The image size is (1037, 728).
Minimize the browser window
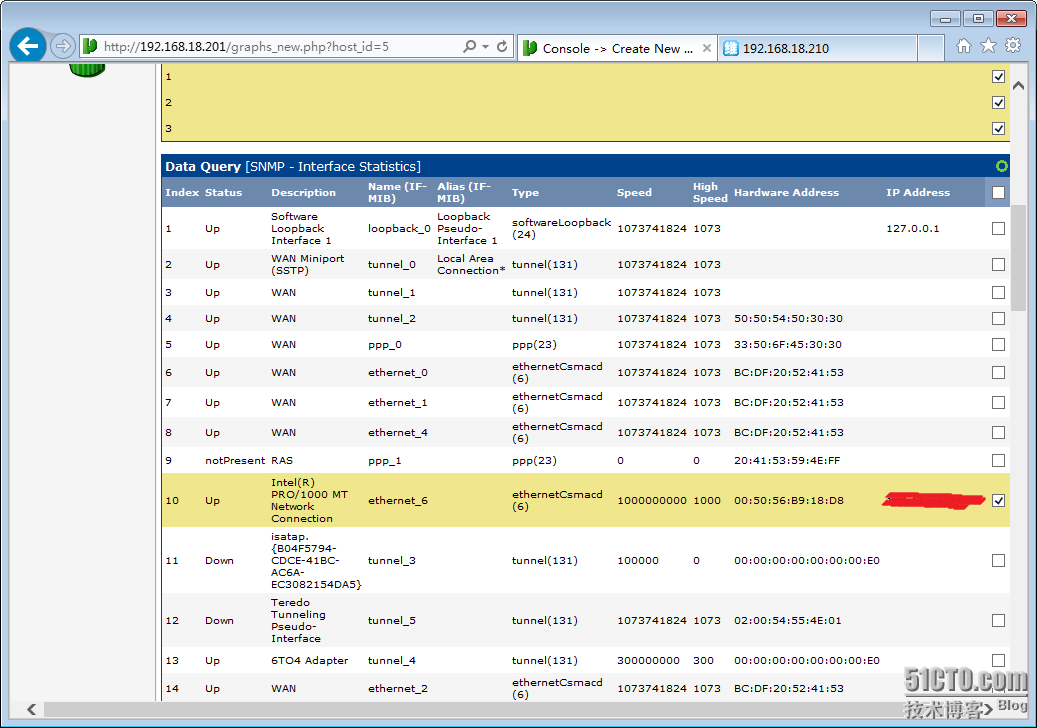[945, 19]
